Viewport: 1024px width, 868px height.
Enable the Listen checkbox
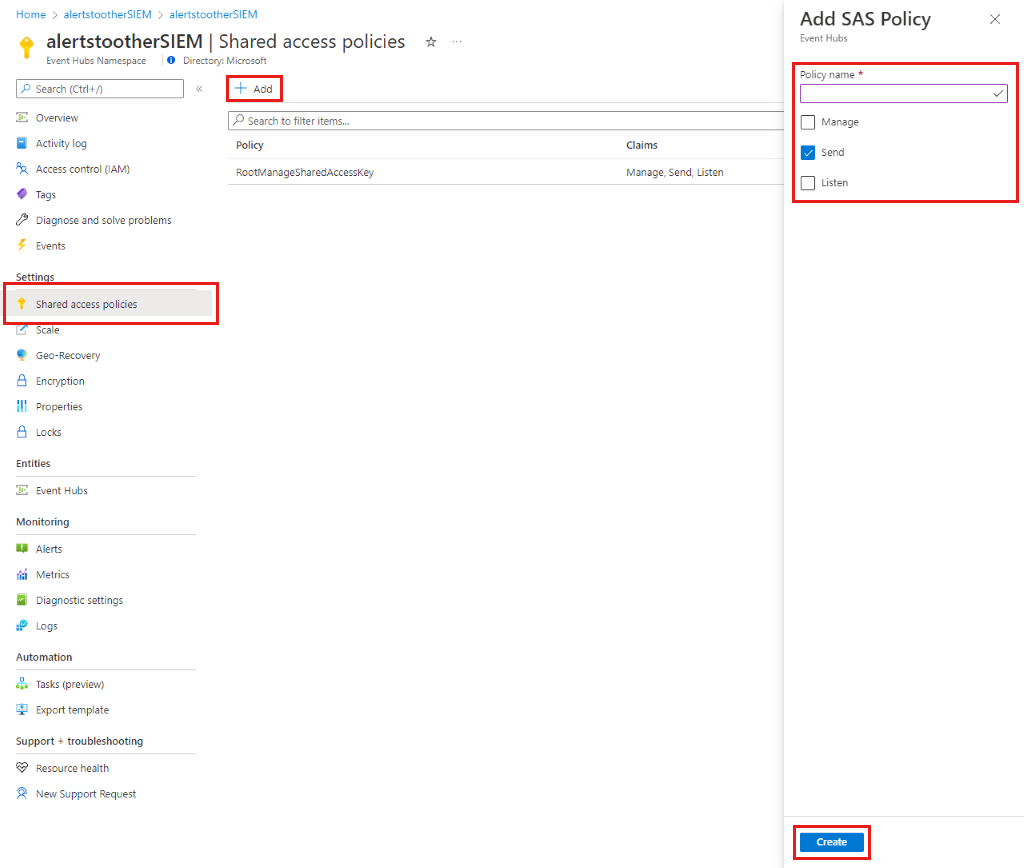coord(808,183)
